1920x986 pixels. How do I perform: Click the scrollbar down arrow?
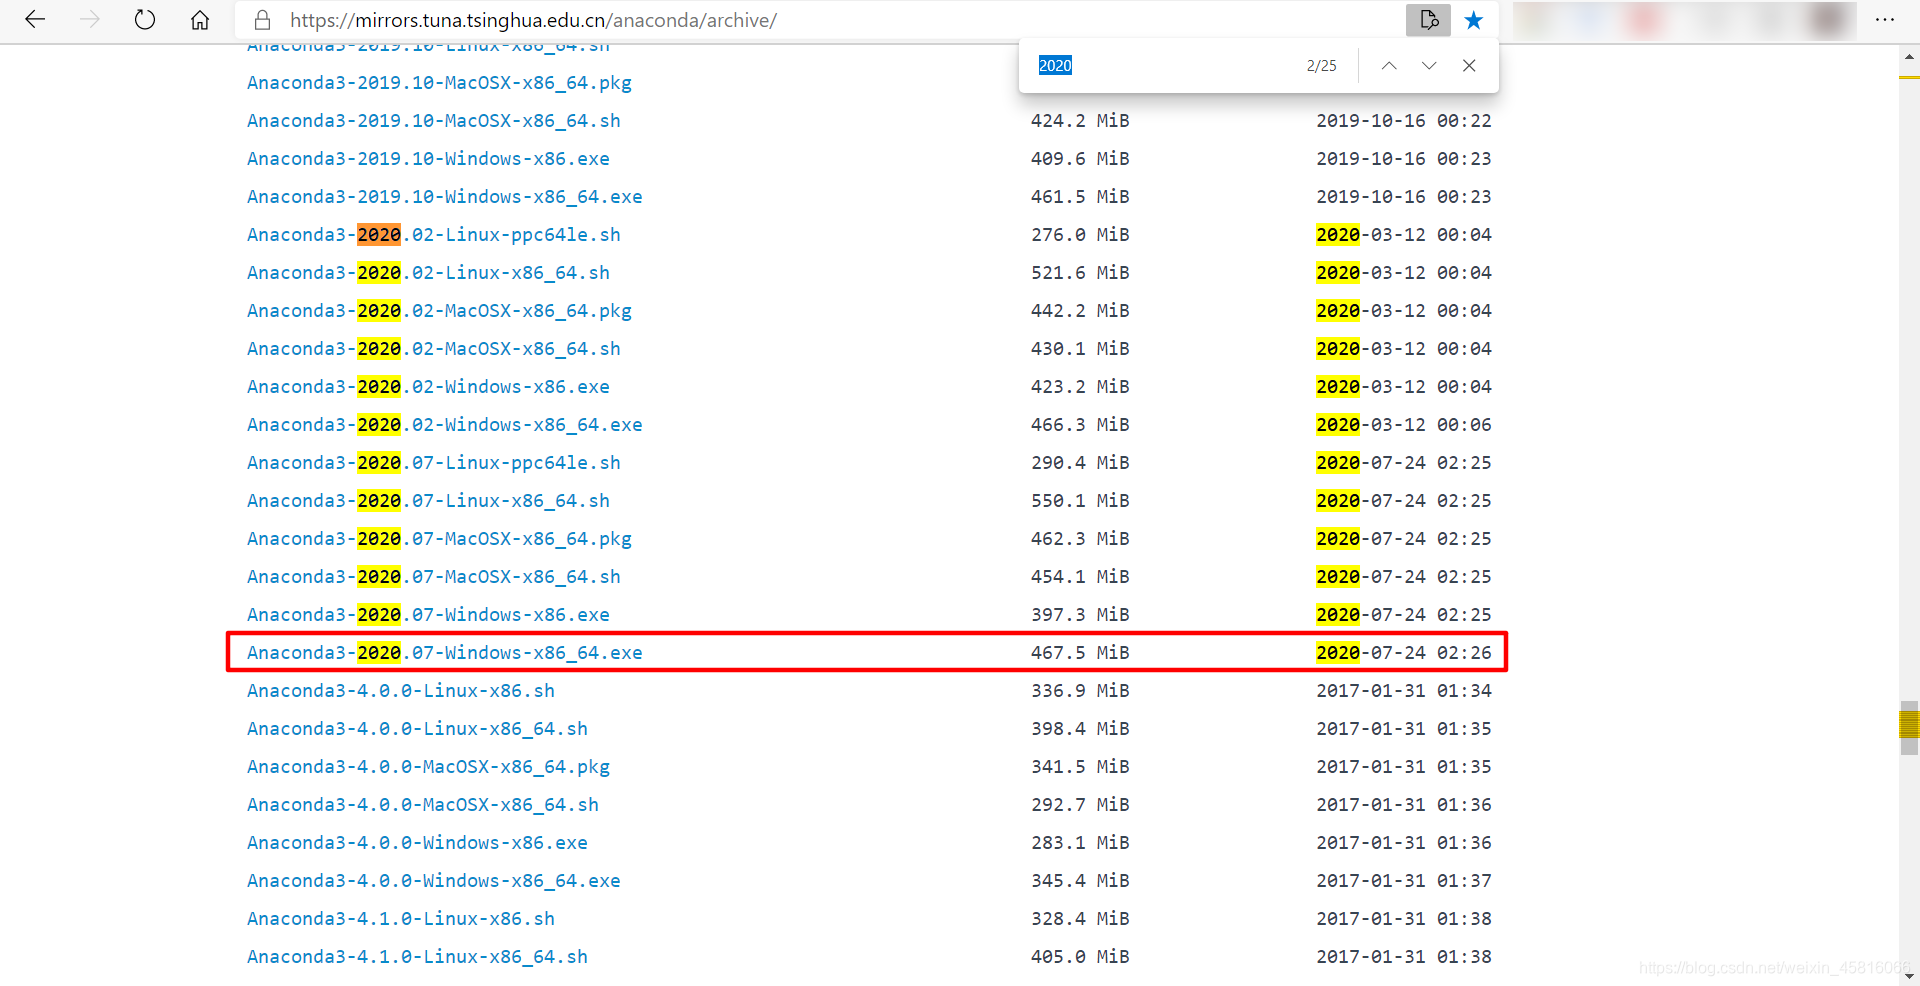[x=1910, y=976]
